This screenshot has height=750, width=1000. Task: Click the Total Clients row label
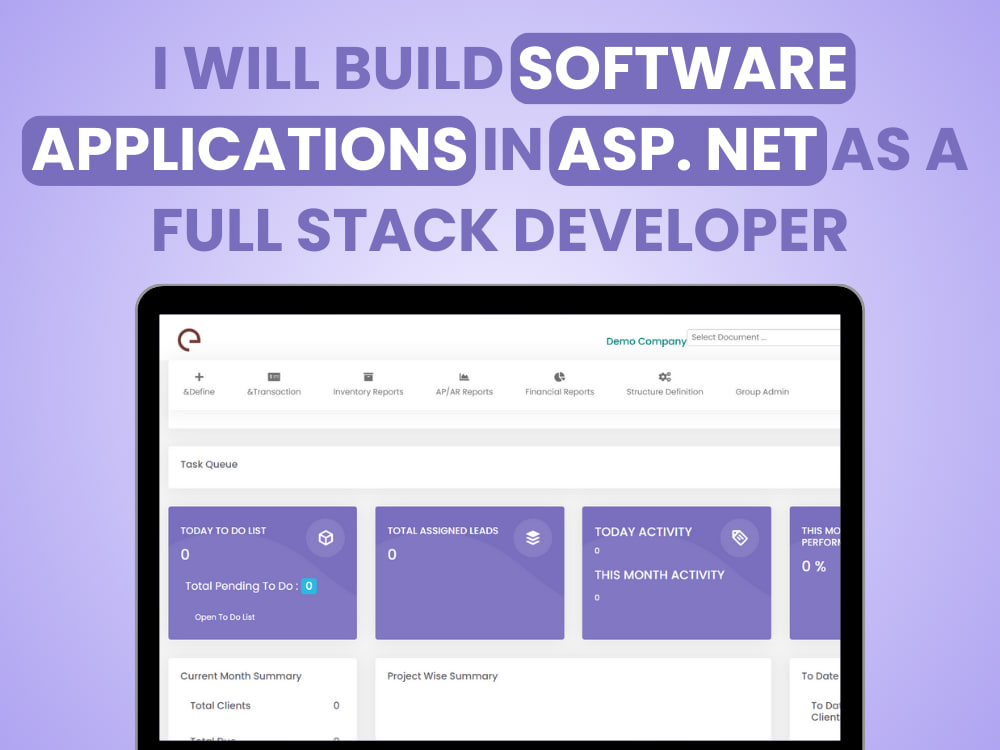pos(220,705)
